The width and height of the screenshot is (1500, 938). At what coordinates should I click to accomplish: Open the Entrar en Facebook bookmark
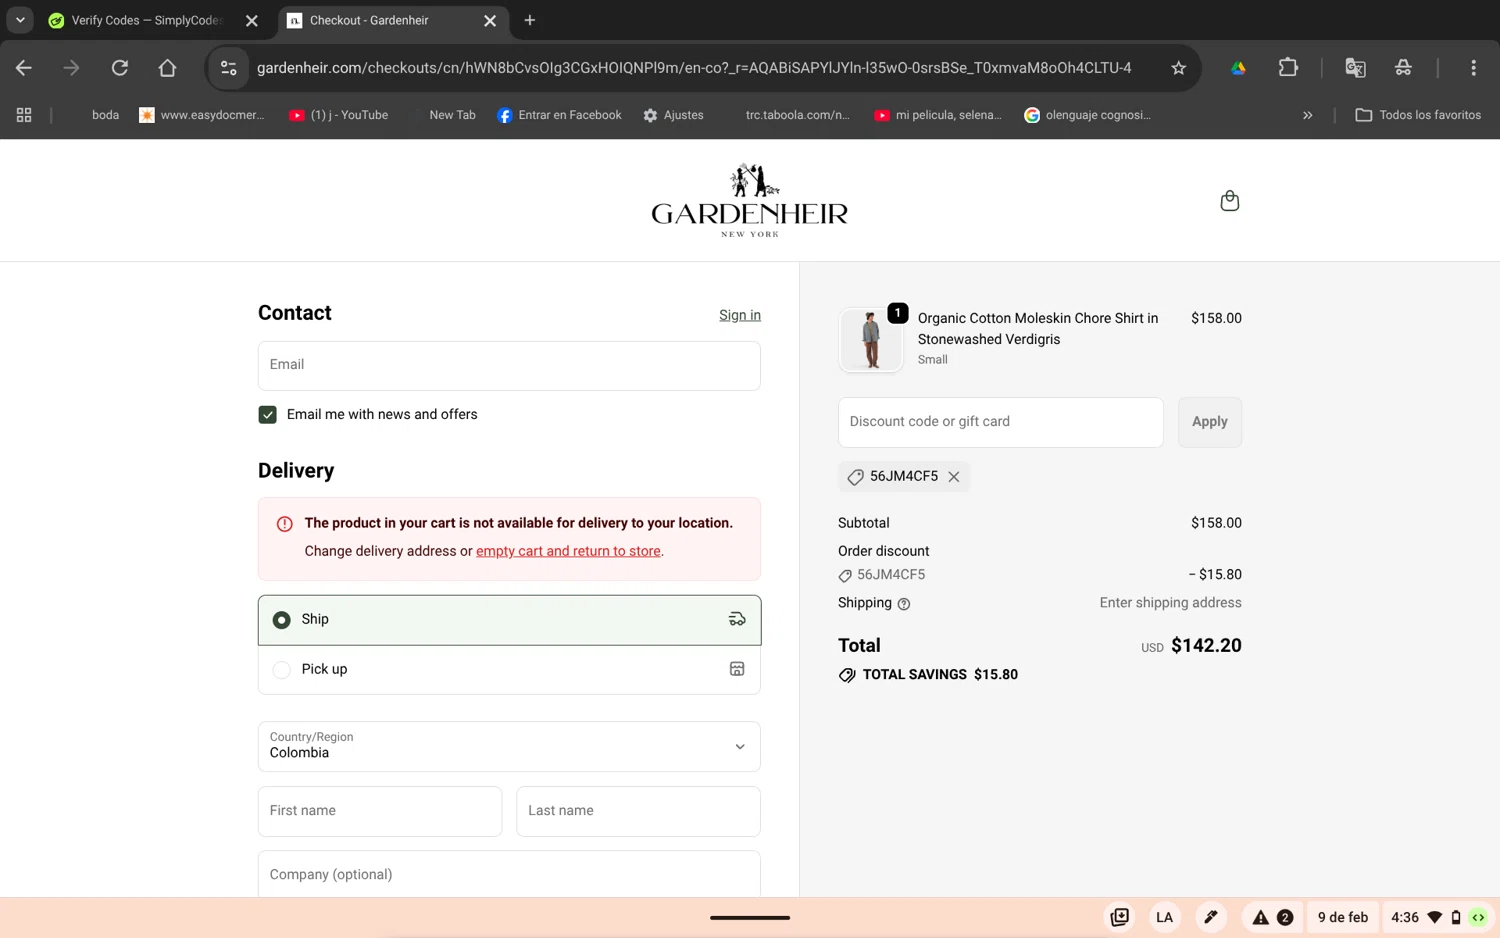point(559,115)
